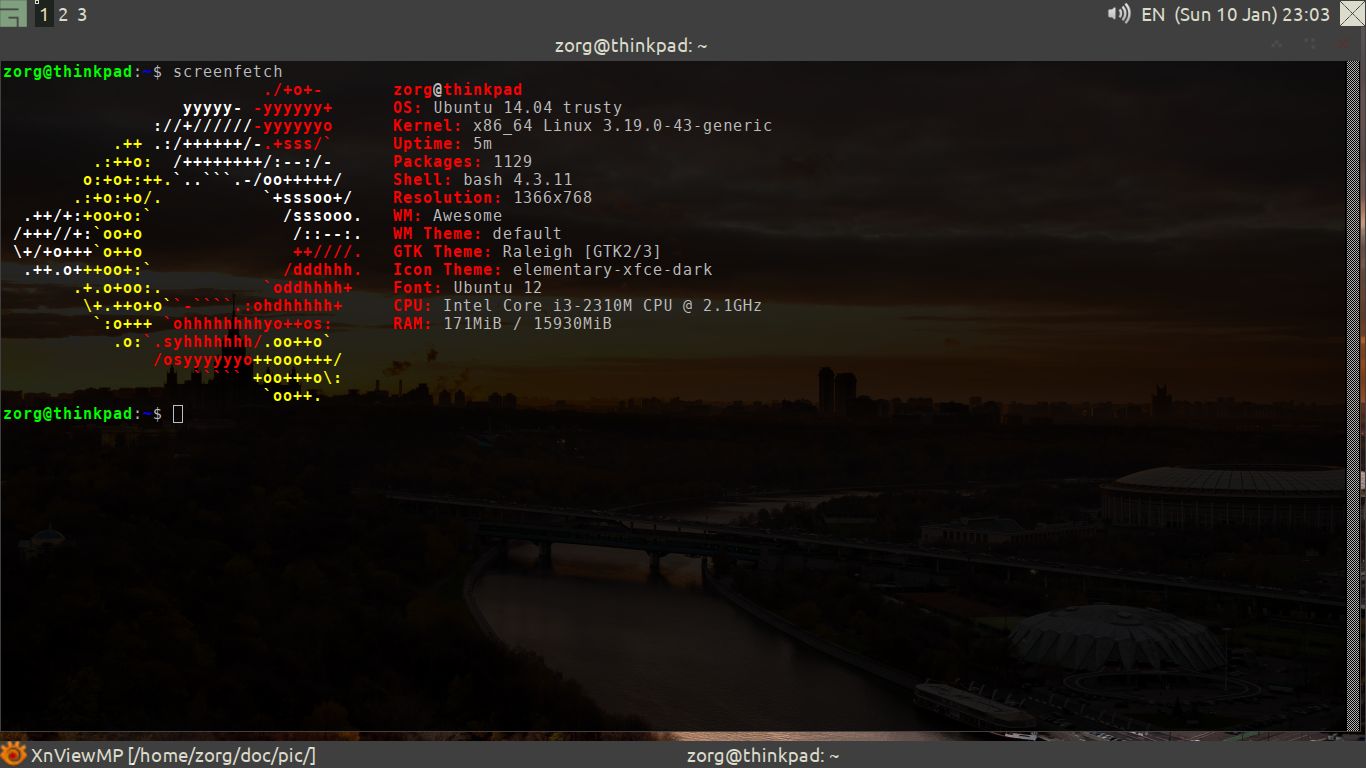Click the Uptime value 5m

(x=482, y=144)
